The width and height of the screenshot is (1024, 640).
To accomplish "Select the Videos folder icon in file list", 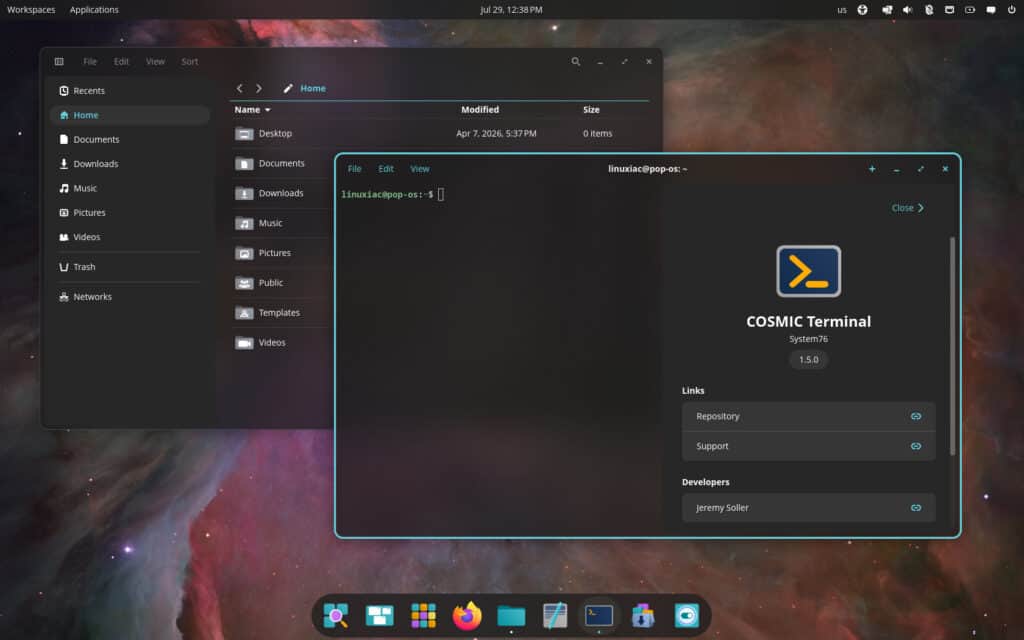I will pyautogui.click(x=244, y=343).
